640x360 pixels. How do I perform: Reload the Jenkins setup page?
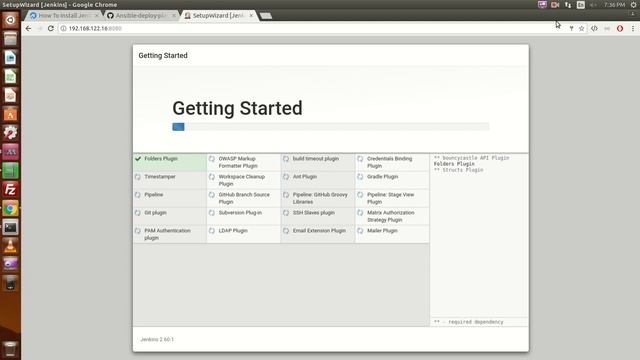point(51,29)
